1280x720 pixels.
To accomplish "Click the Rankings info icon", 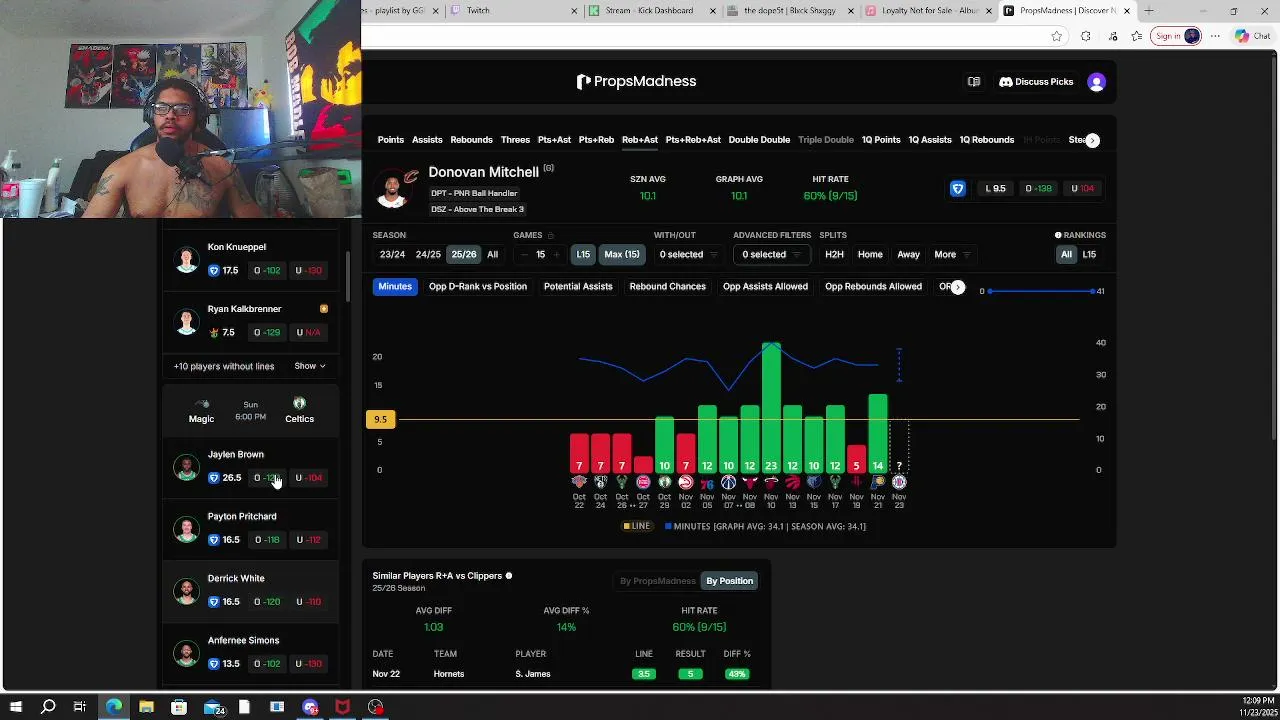I will pos(1058,235).
